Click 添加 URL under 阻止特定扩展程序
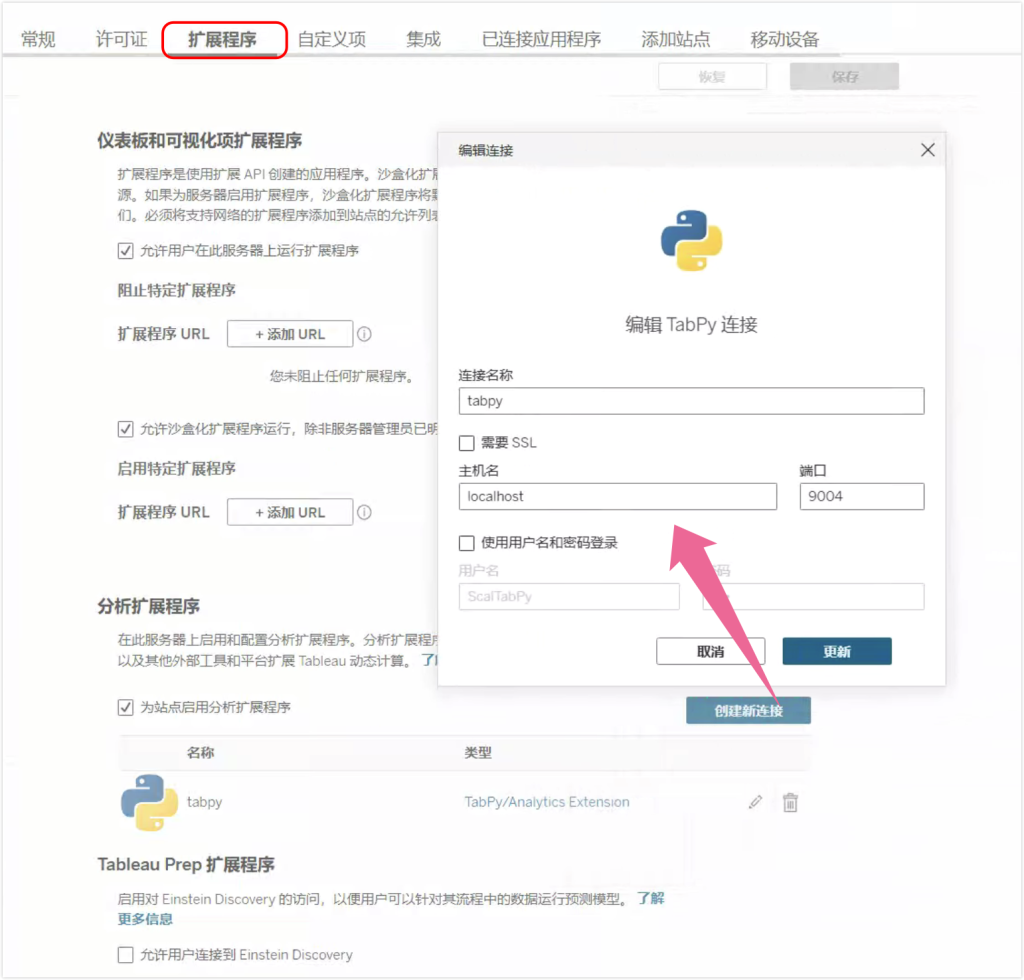 pos(290,334)
